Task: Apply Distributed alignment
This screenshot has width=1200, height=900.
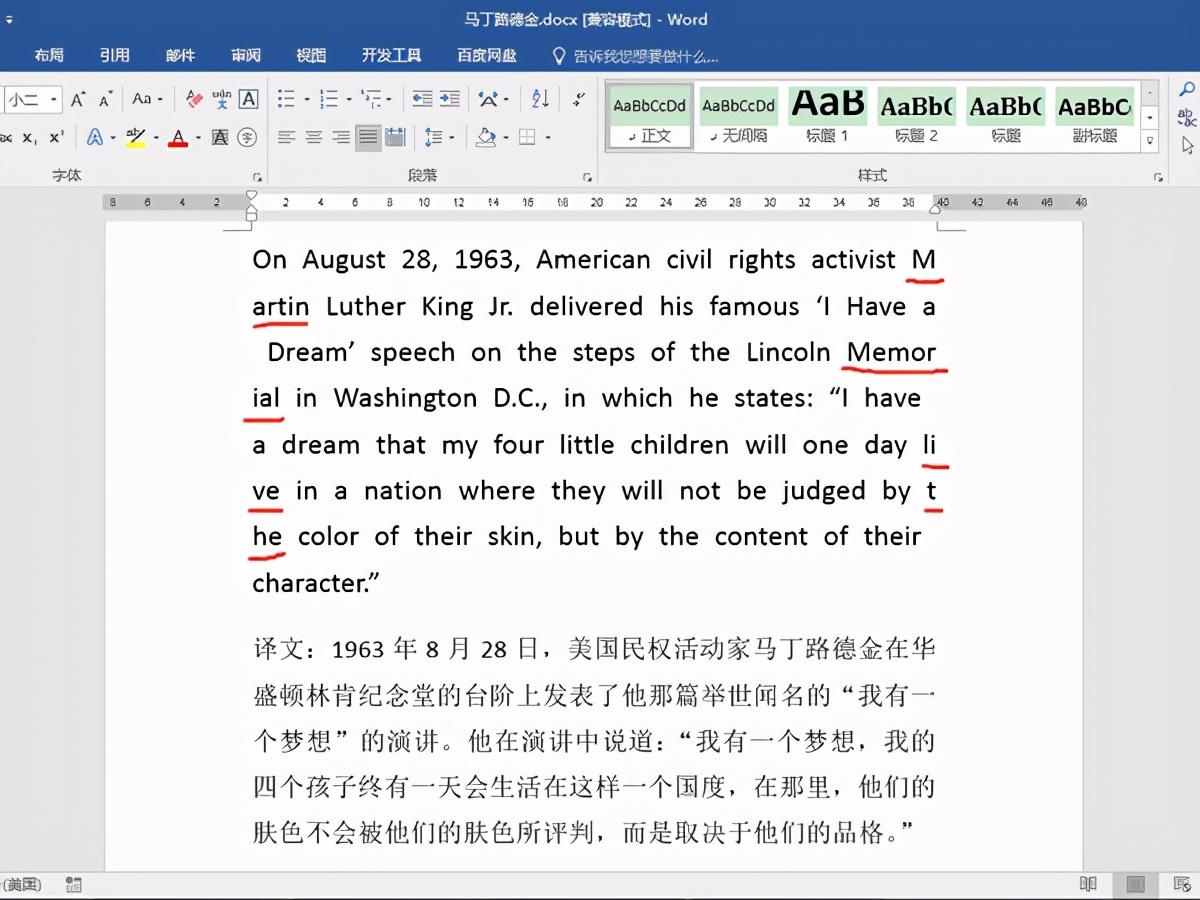Action: click(x=395, y=137)
